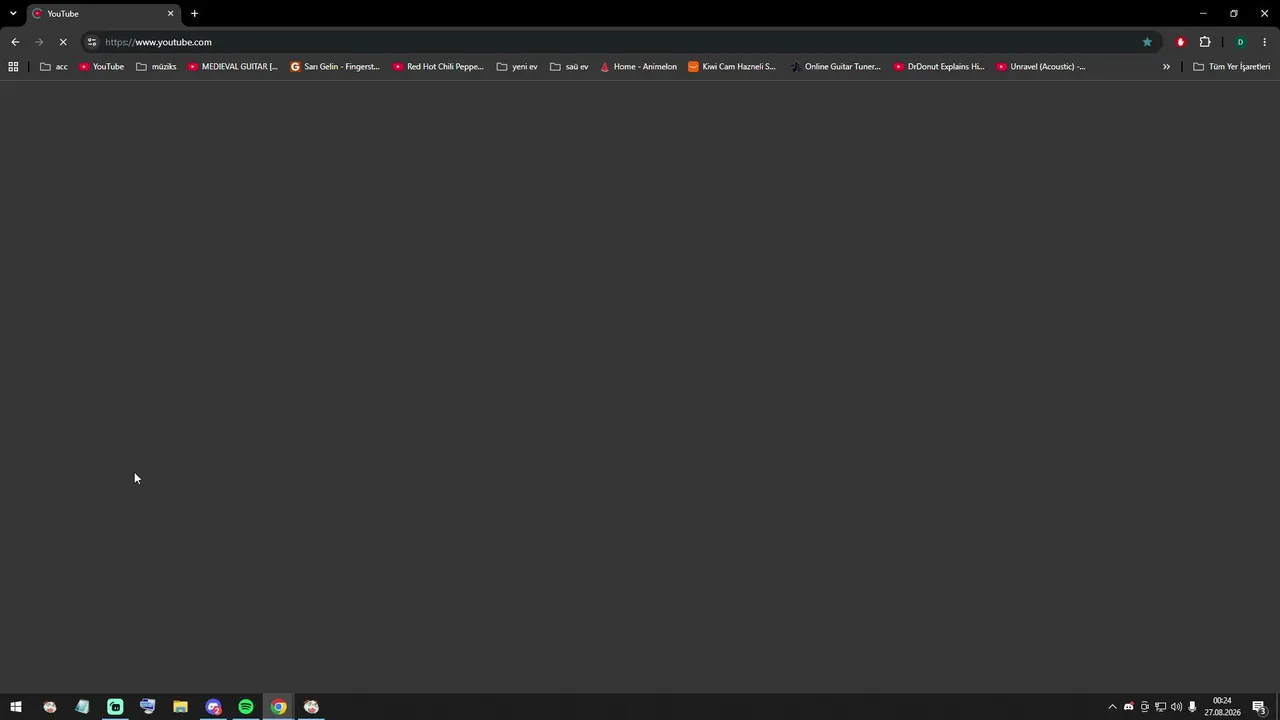Open a new tab with plus button
The height and width of the screenshot is (720, 1280).
tap(194, 13)
